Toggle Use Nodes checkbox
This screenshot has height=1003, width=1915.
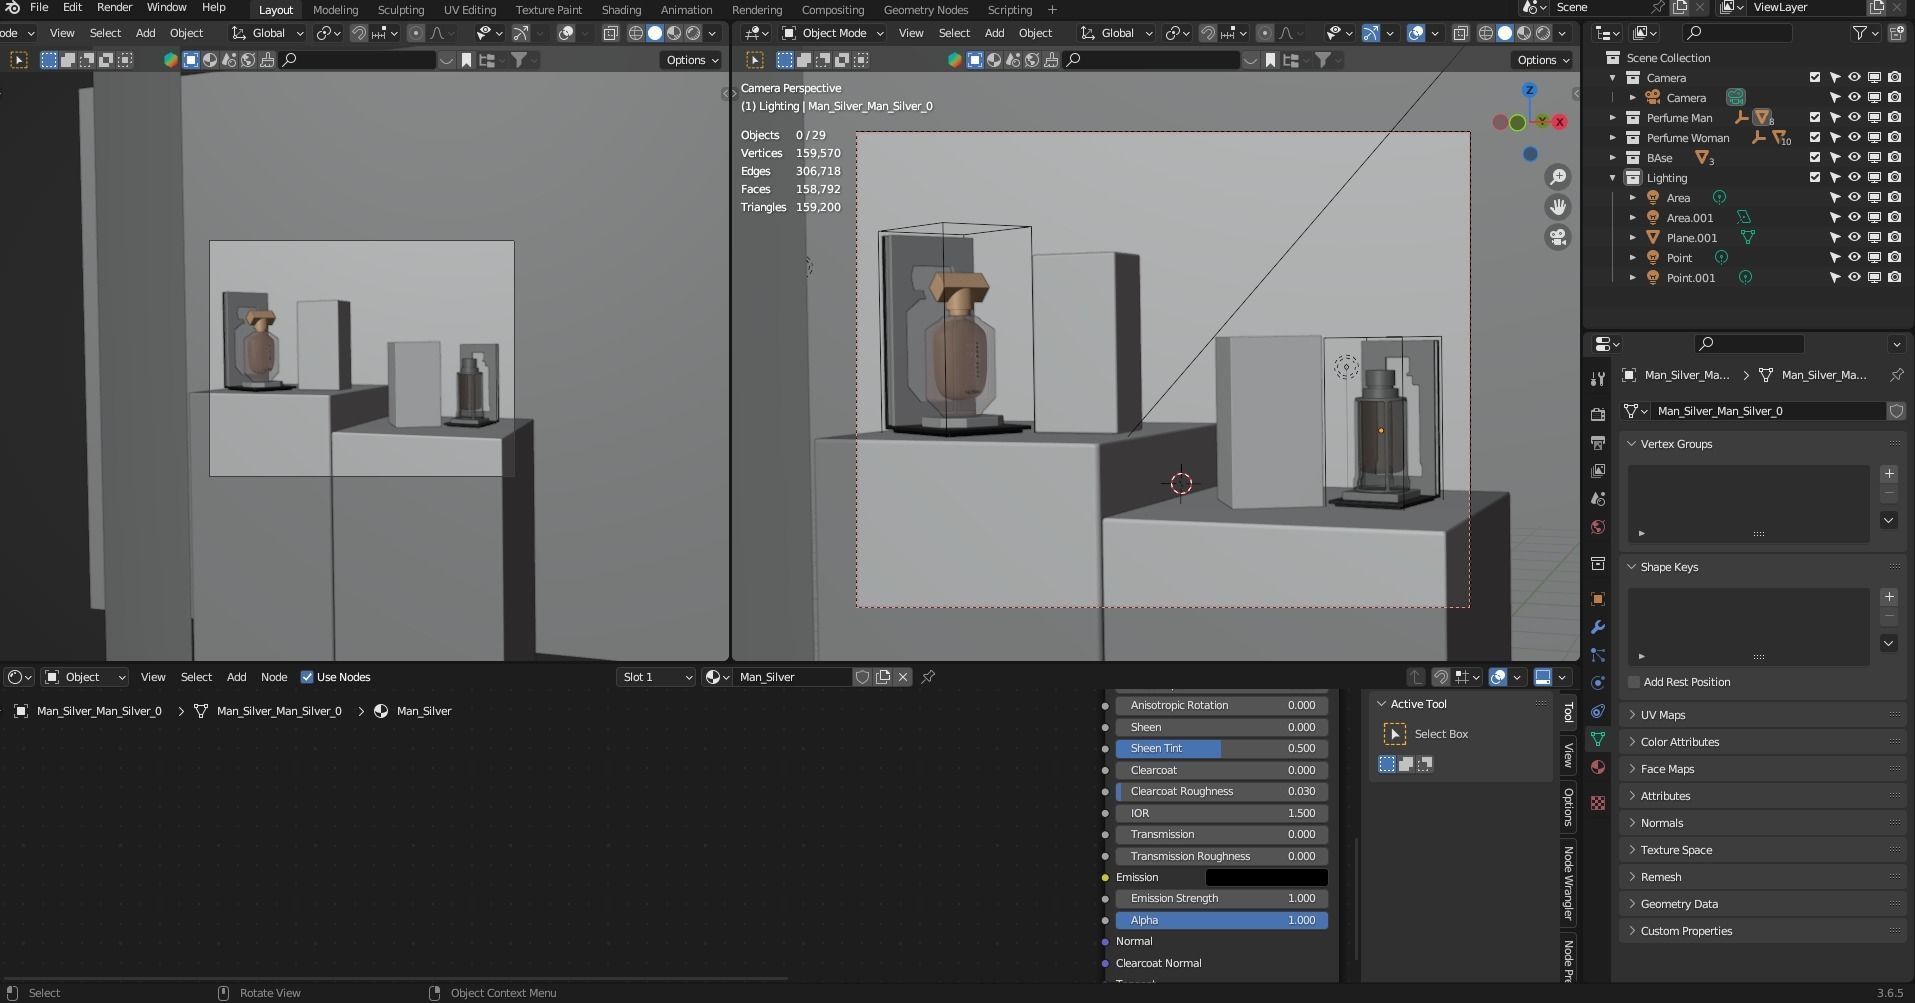point(307,677)
